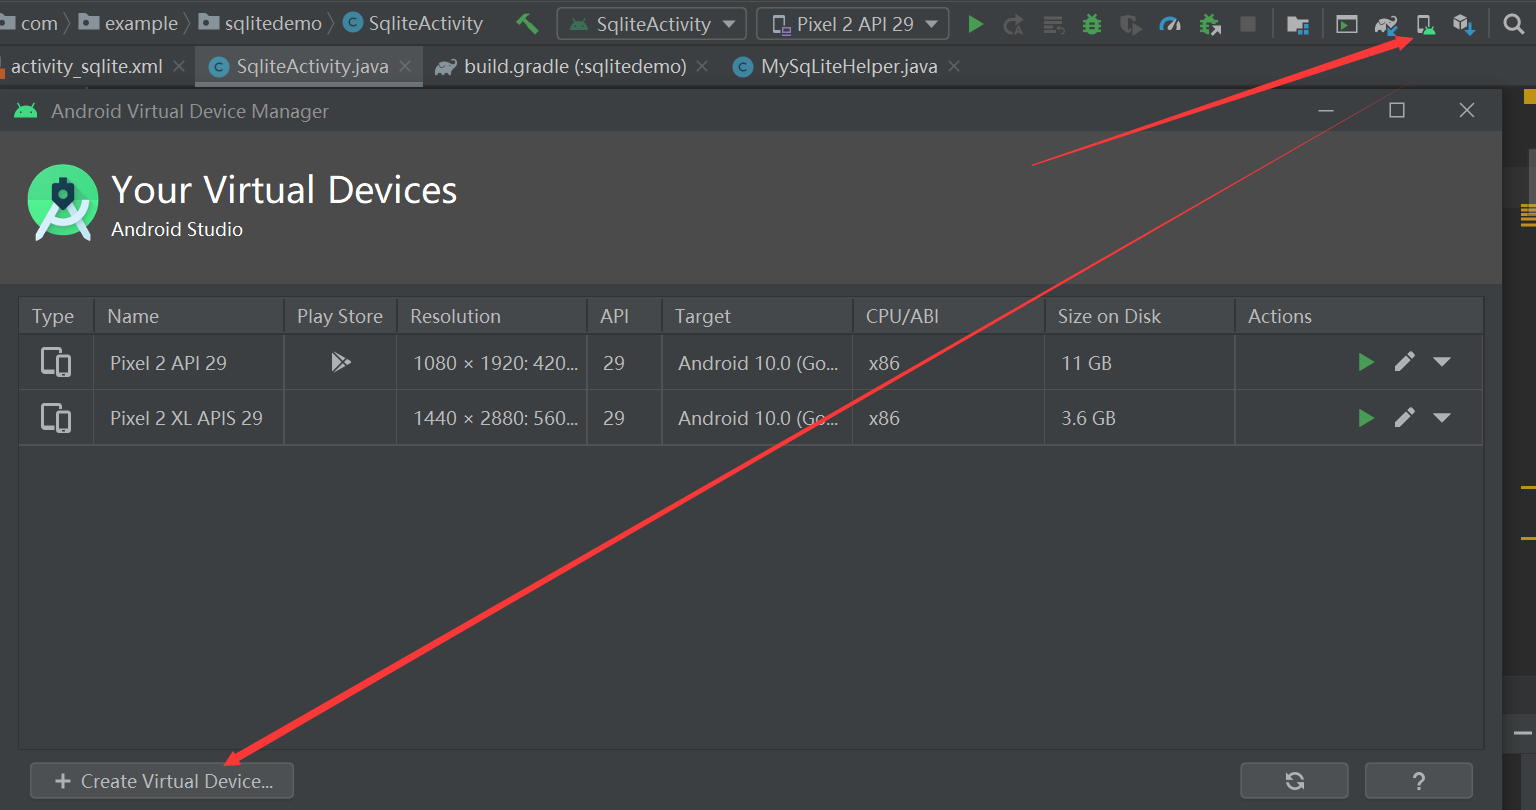Image resolution: width=1536 pixels, height=810 pixels.
Task: Run the app with green play button
Action: click(976, 24)
